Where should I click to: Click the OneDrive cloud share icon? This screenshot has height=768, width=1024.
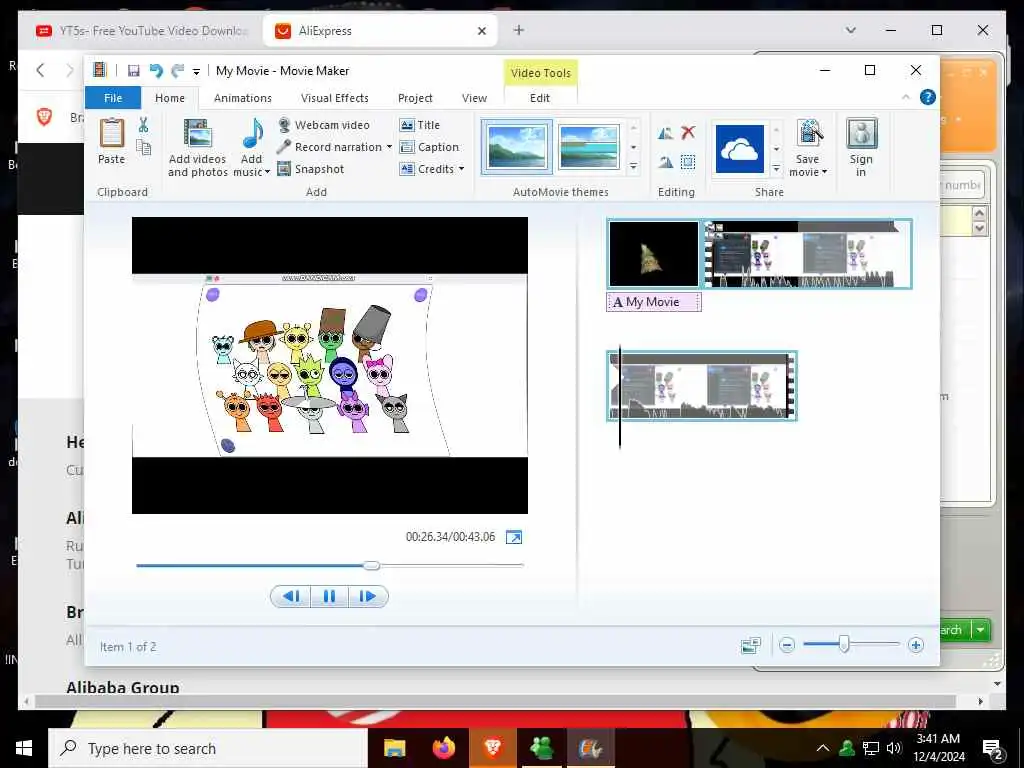(740, 149)
